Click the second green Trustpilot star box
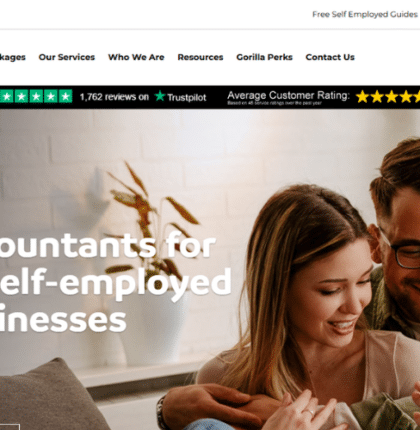420x430 pixels. coord(22,96)
